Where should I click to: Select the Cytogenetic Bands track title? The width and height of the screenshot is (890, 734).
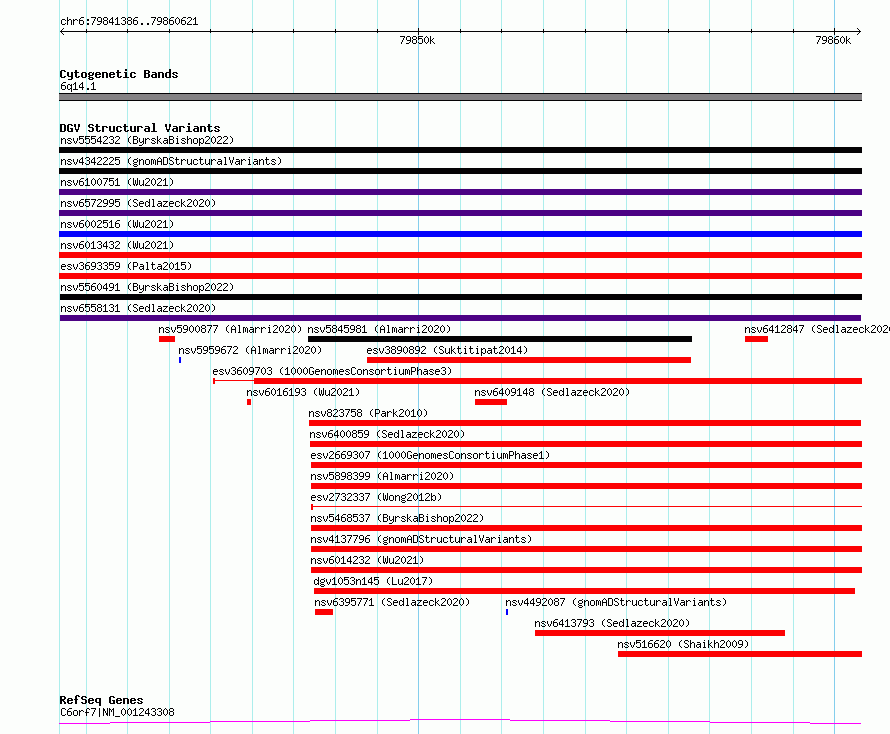pos(119,74)
